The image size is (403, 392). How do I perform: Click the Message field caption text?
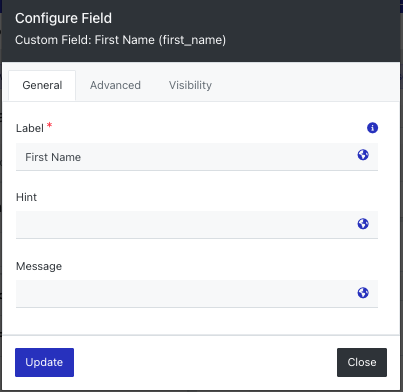pos(39,266)
